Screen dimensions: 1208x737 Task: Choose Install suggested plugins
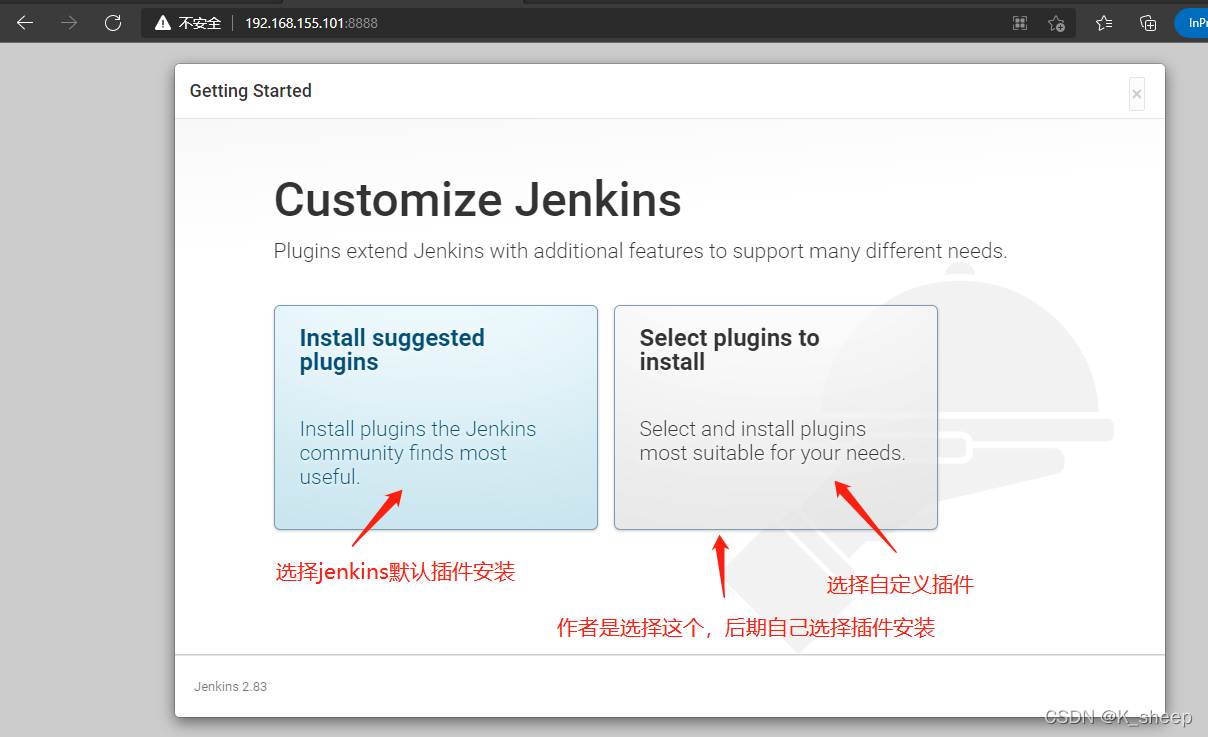(436, 417)
